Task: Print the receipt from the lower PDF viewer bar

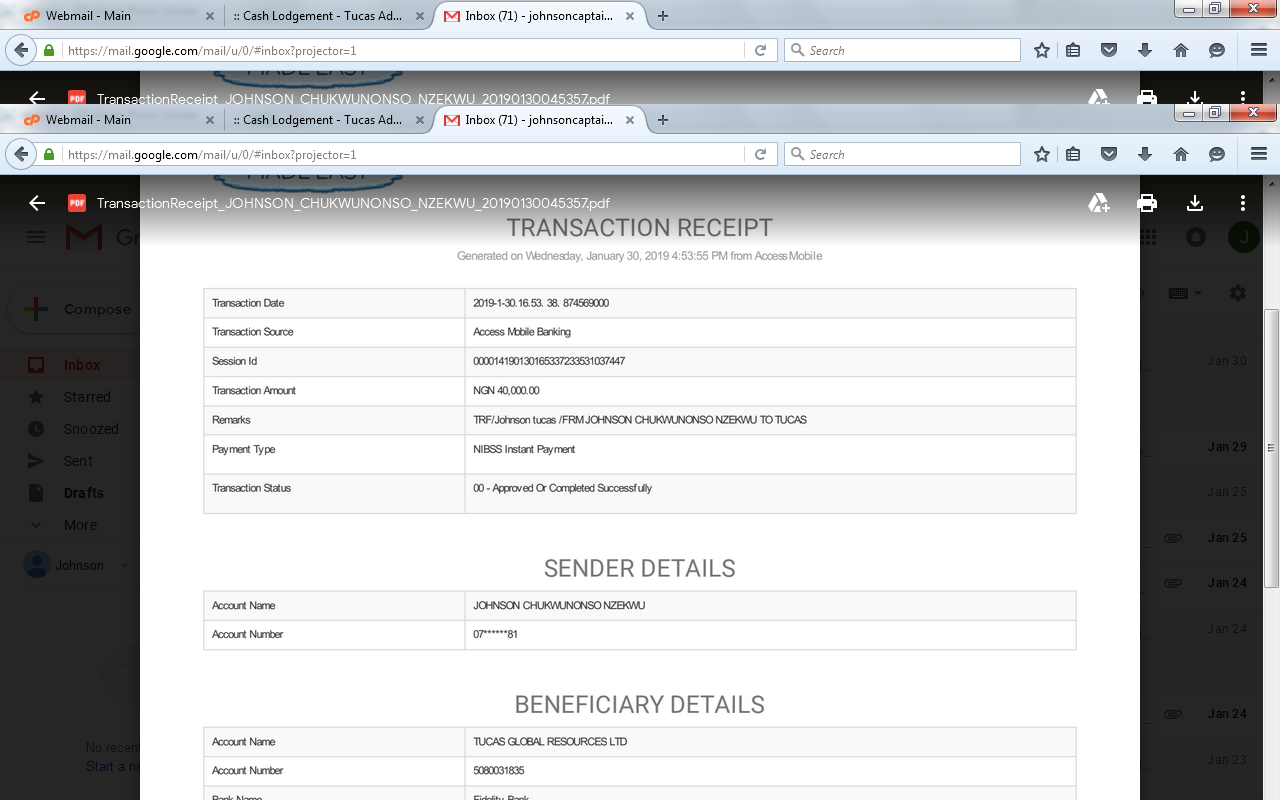Action: 1147,203
